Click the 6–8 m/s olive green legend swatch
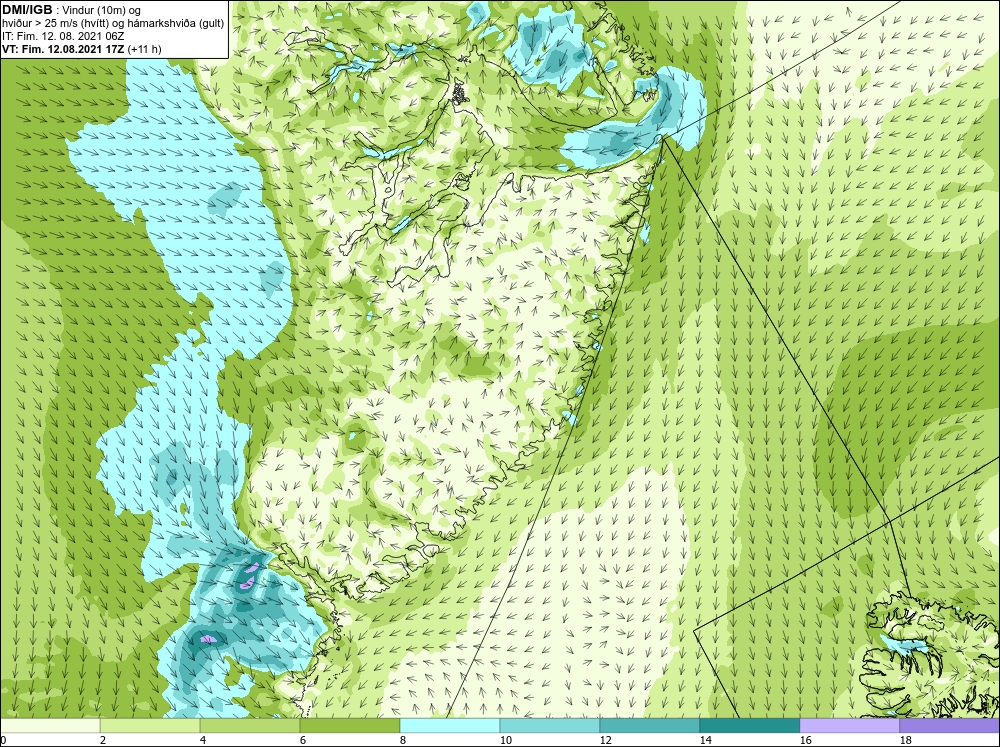Image resolution: width=1000 pixels, height=747 pixels. click(349, 725)
